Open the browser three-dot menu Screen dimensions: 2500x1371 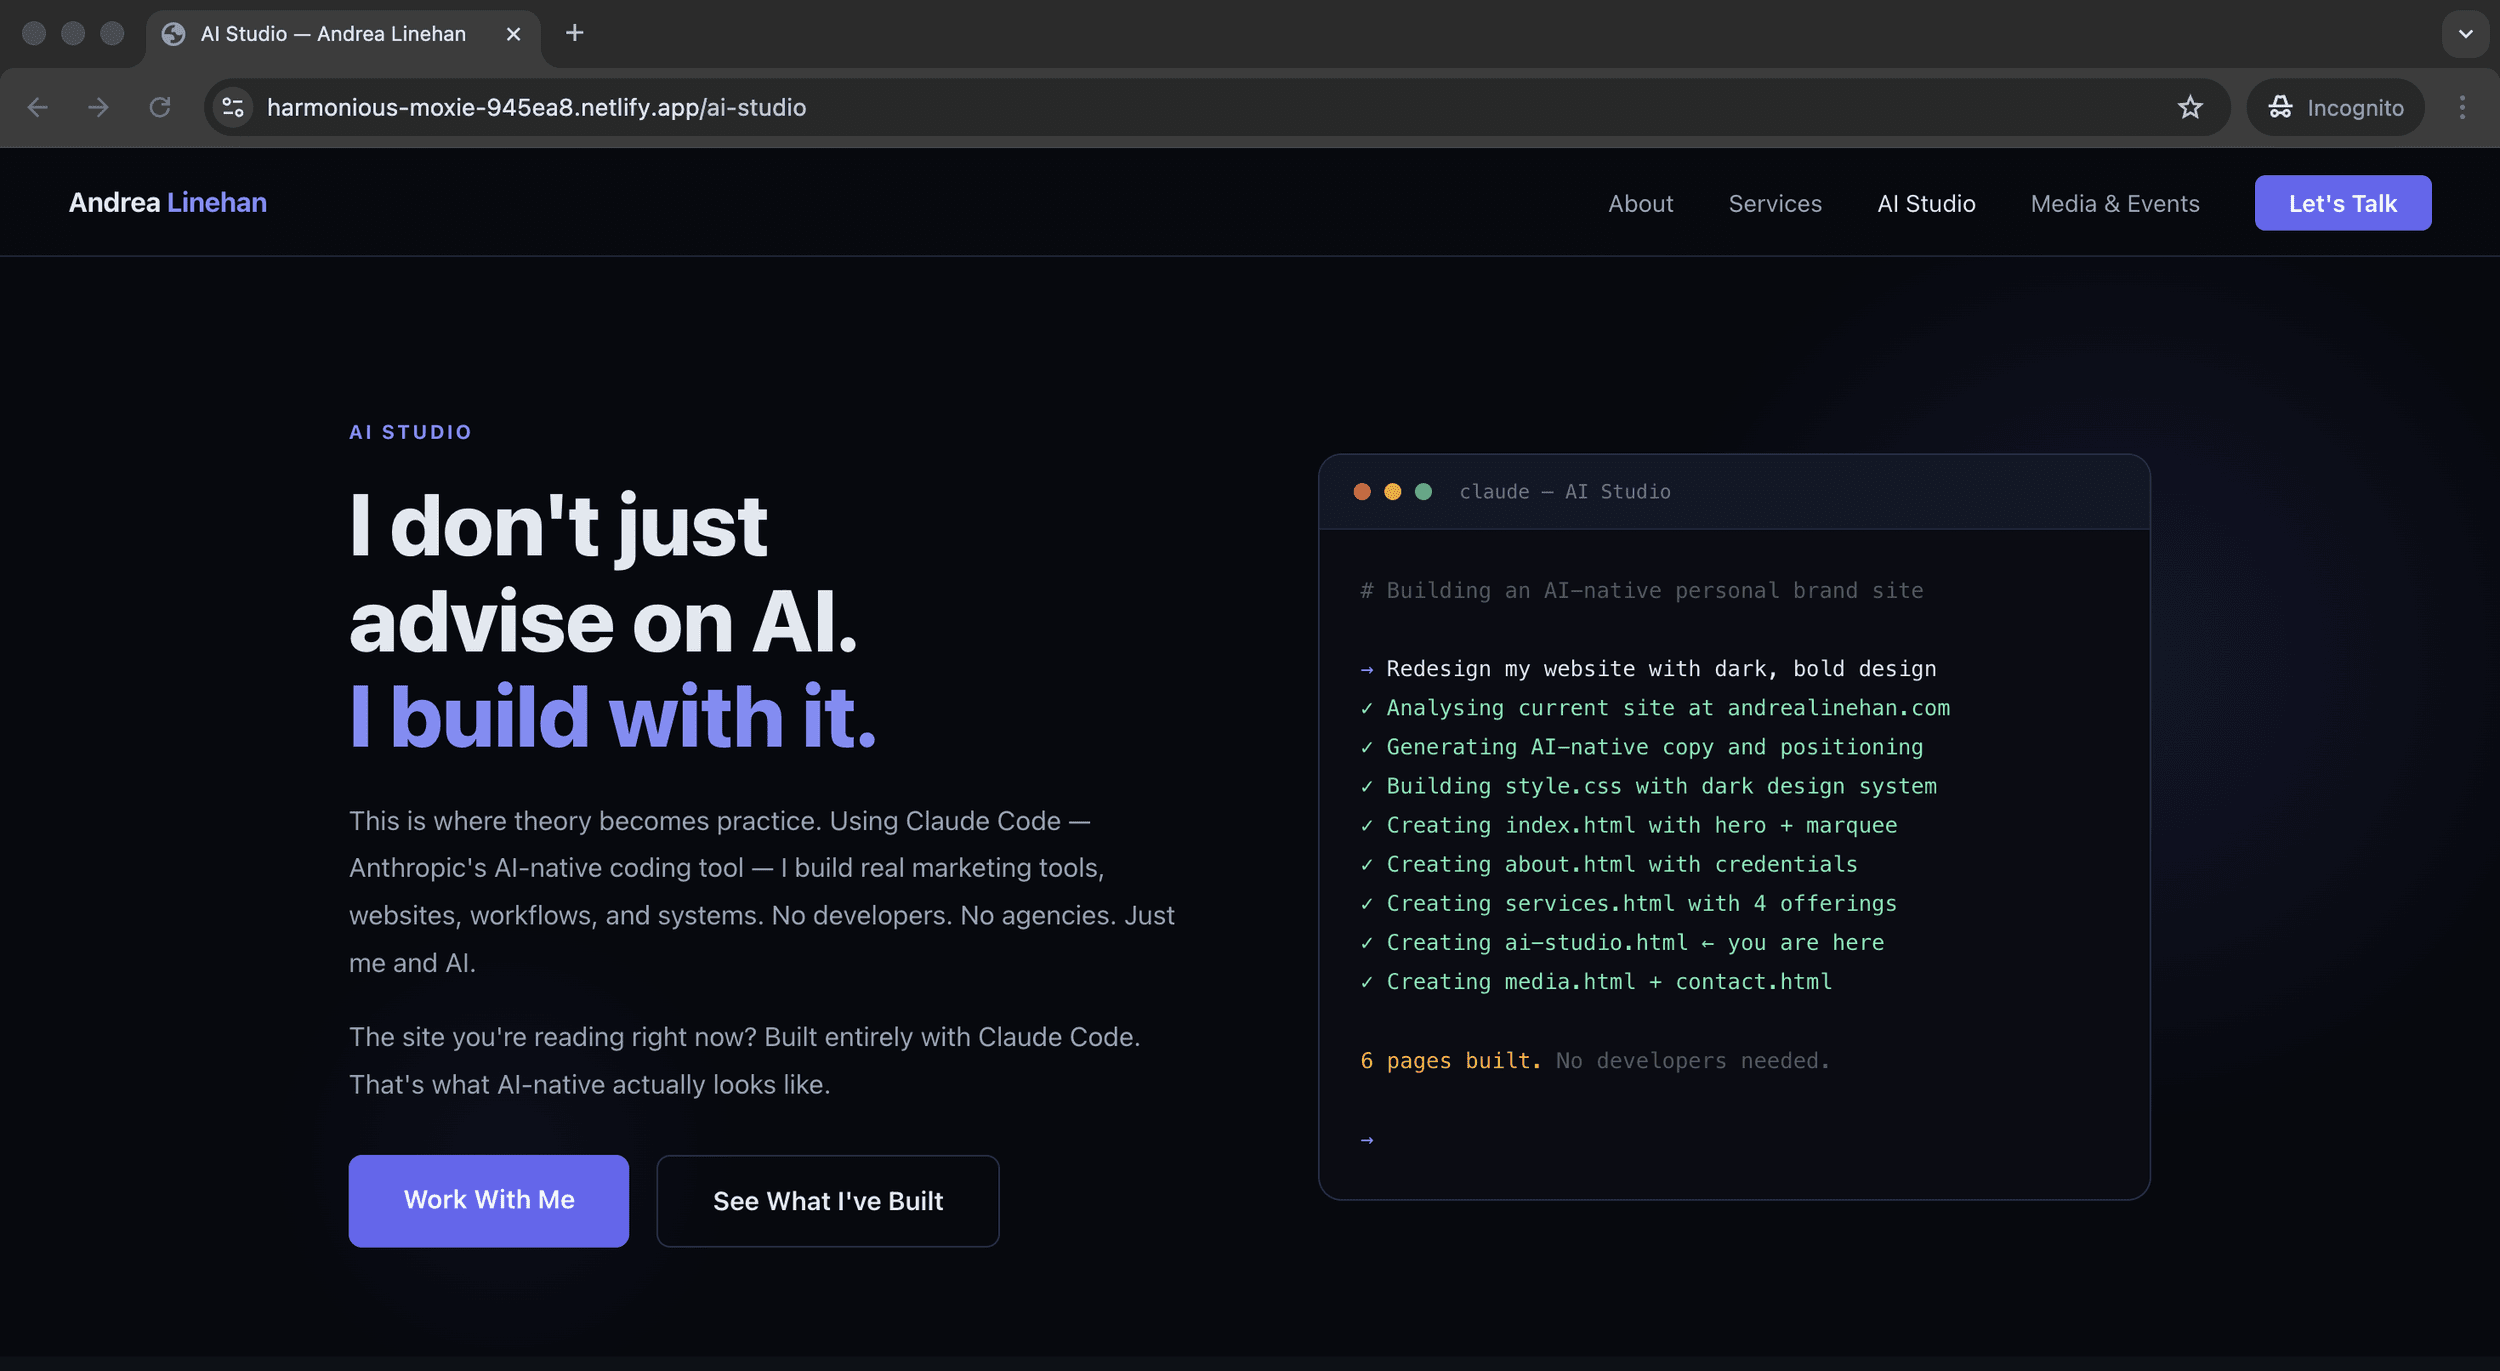coord(2464,107)
